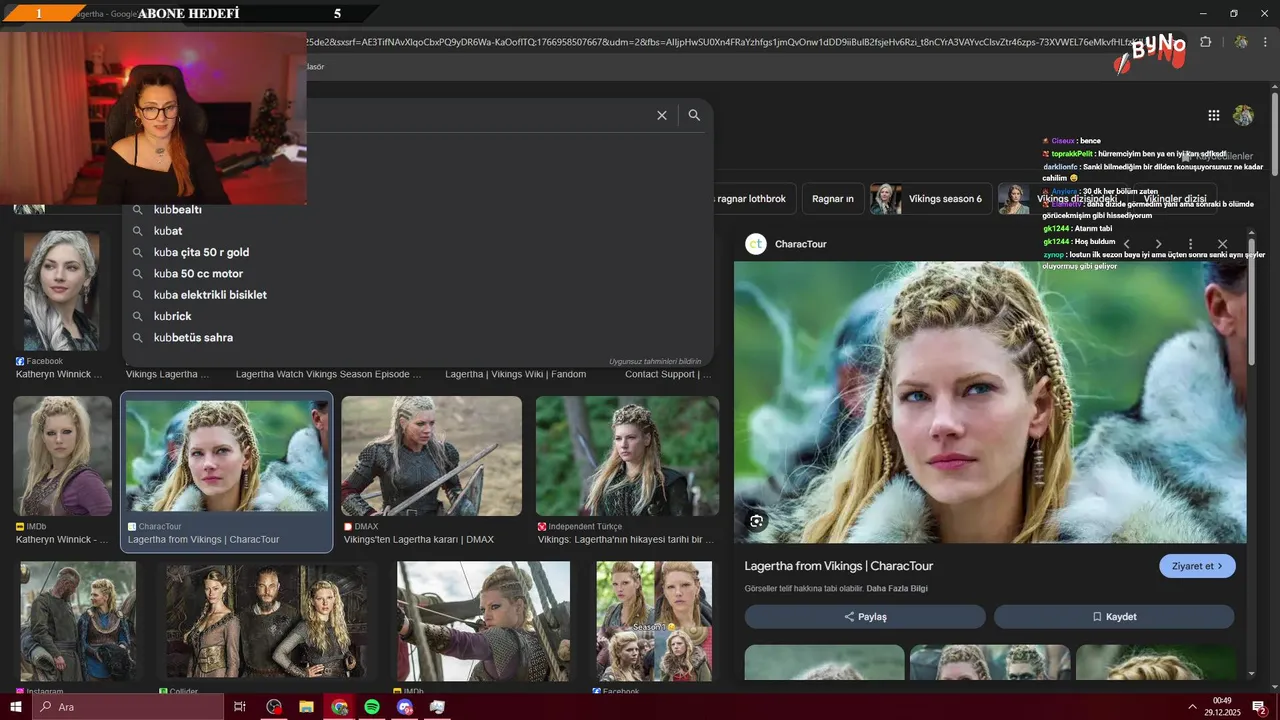The image size is (1280, 720).
Task: Clear the Google search box text
Action: 661,115
